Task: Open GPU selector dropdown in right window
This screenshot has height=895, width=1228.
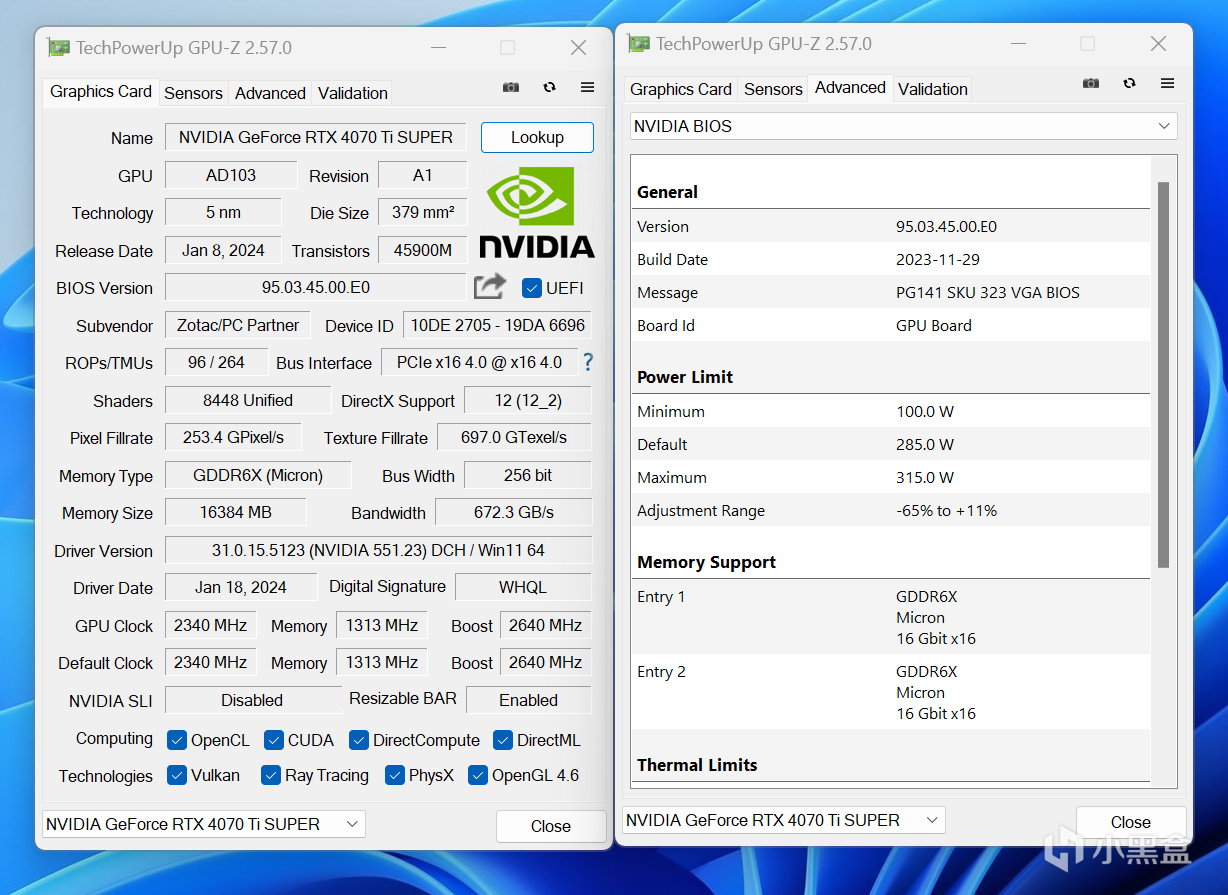Action: point(783,820)
